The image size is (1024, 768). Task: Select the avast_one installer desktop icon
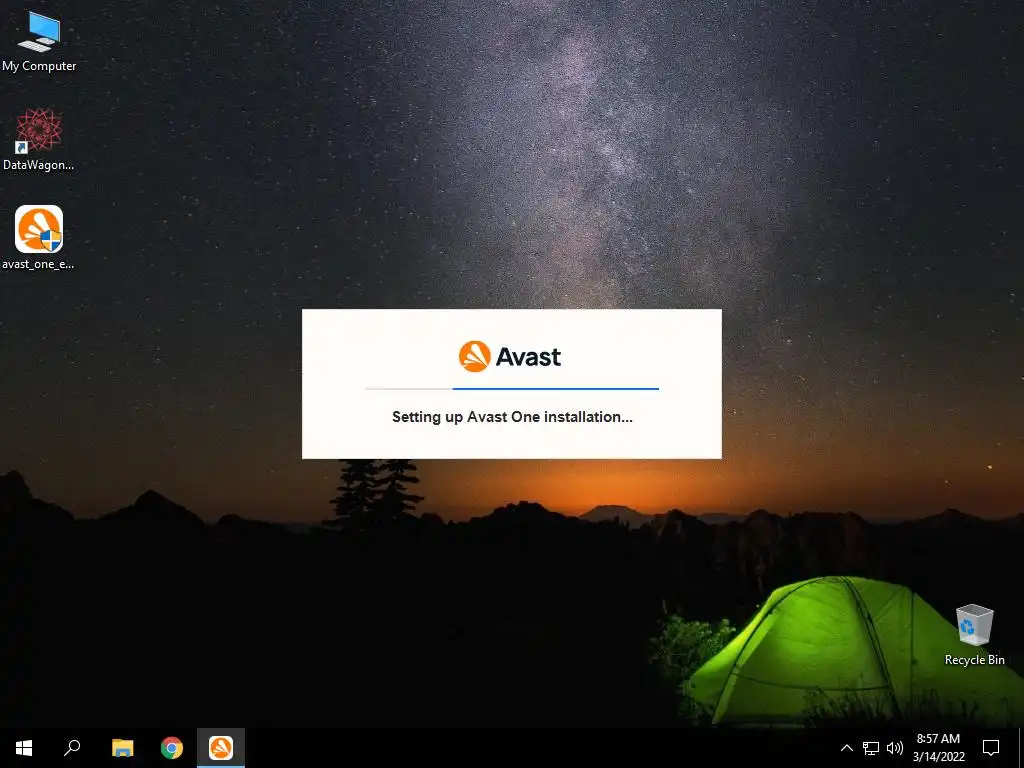point(39,238)
